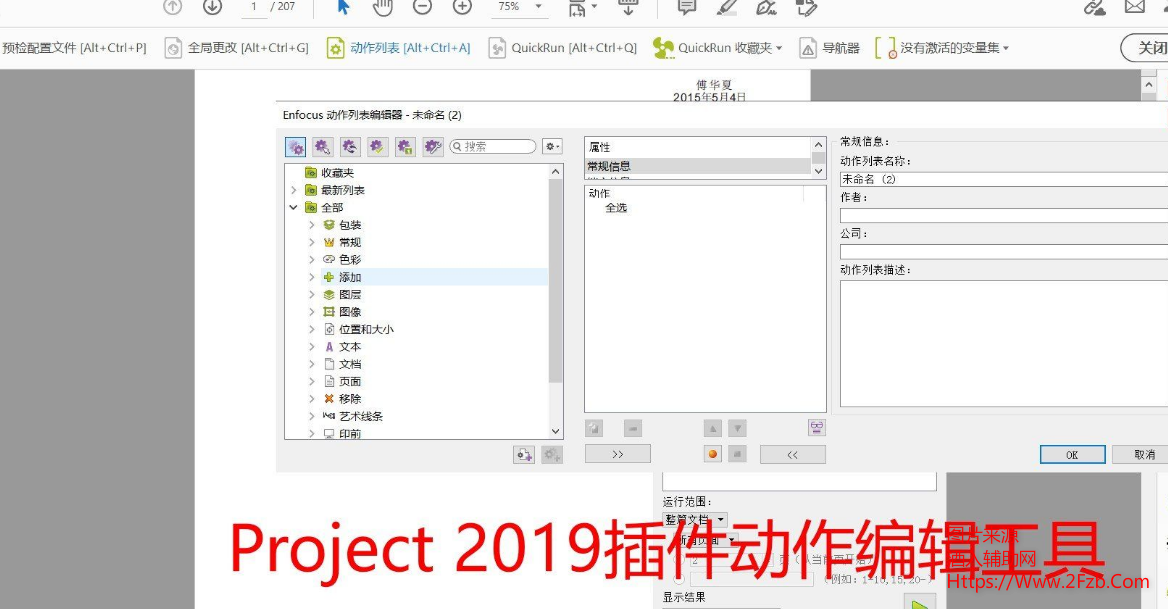Select the 印前 category
Viewport: 1168px width, 609px height.
click(342, 433)
